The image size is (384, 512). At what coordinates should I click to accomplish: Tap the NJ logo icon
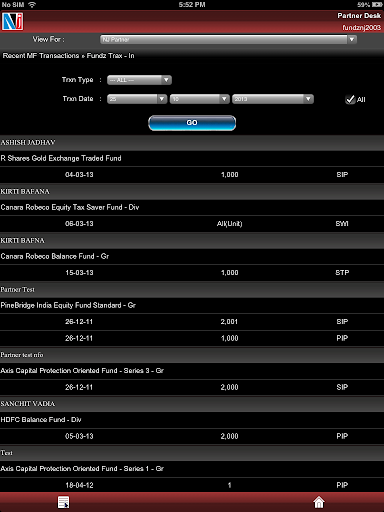click(12, 22)
